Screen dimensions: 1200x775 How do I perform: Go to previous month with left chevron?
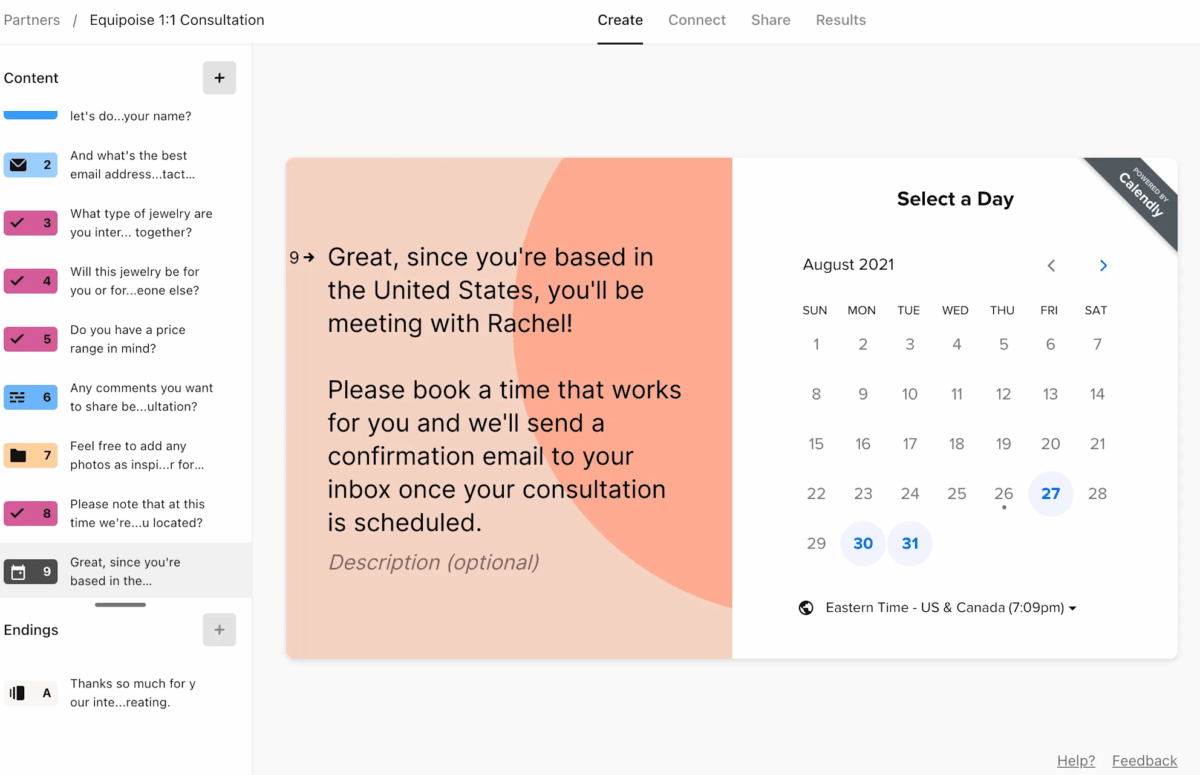[1051, 265]
